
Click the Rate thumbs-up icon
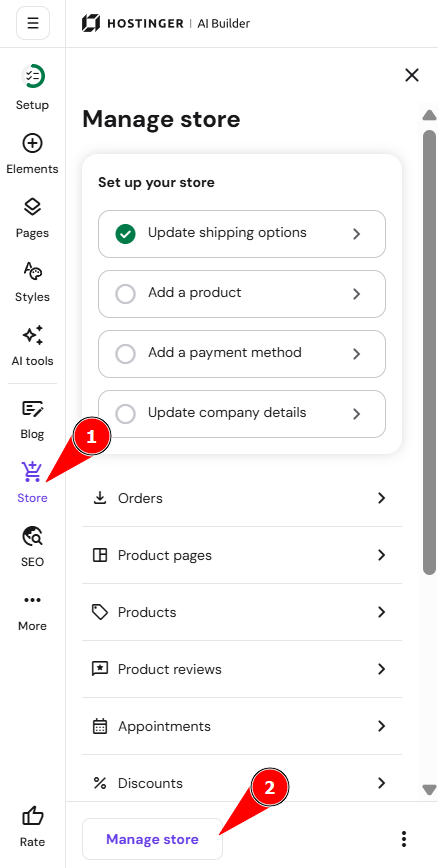(33, 816)
